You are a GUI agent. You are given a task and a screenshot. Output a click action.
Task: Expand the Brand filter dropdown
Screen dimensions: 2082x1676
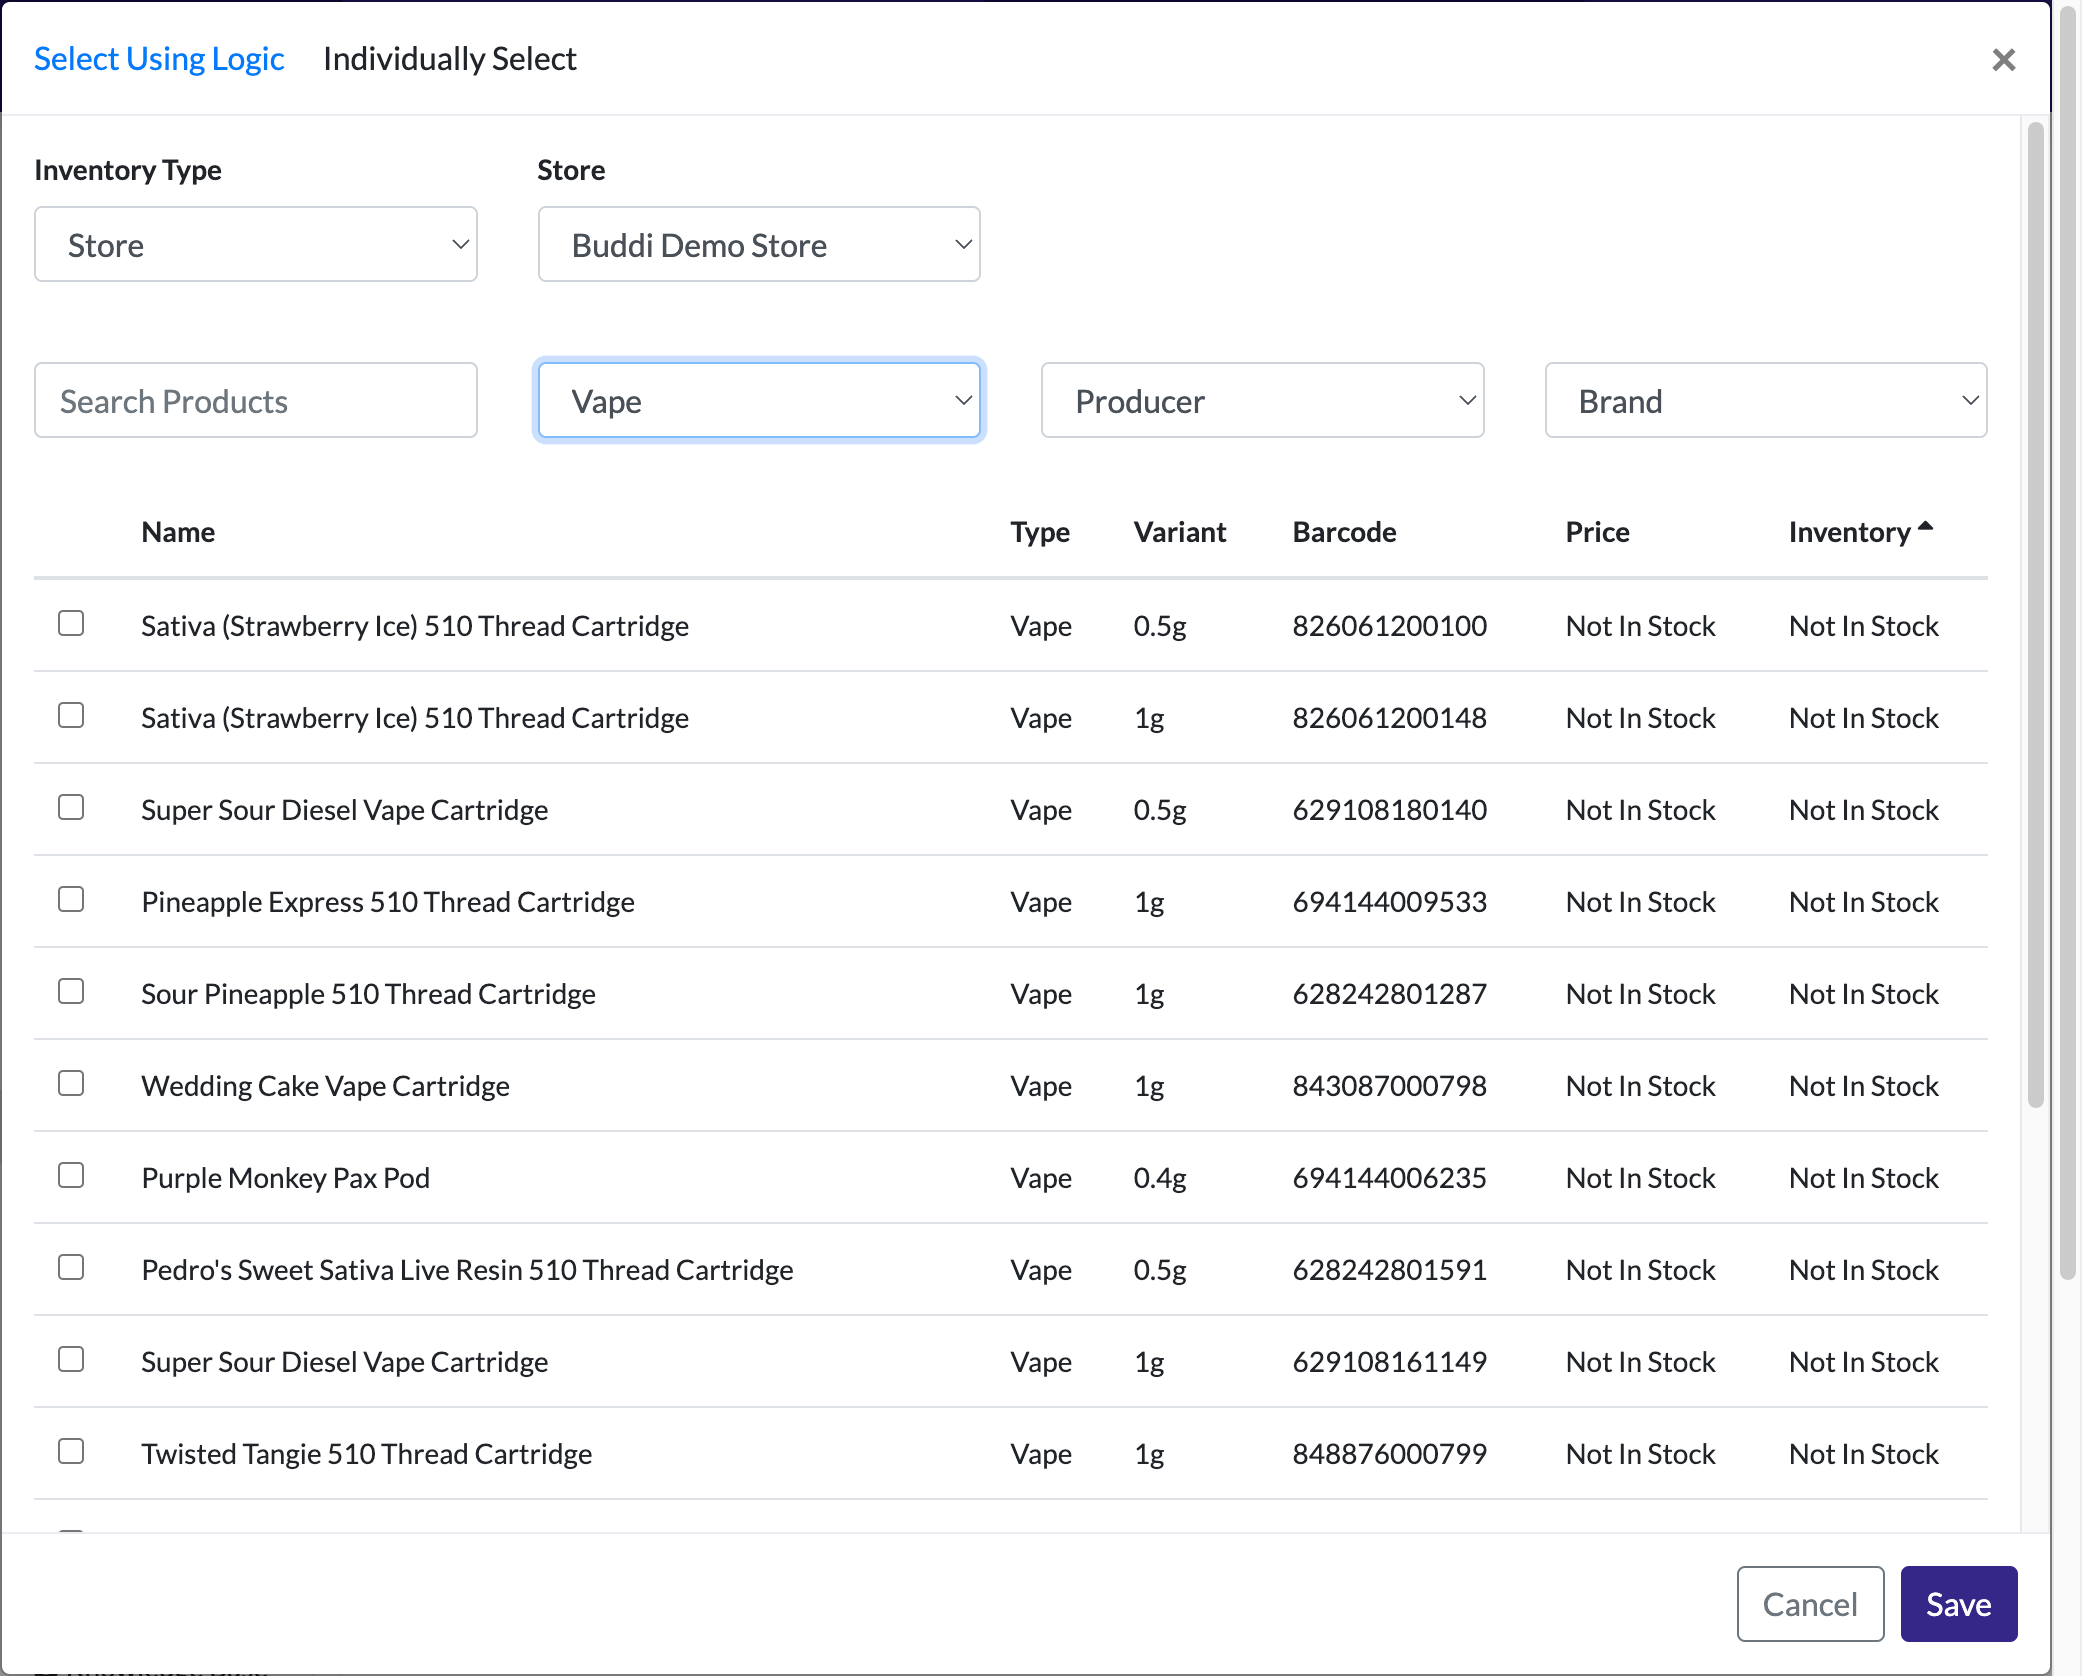[1766, 400]
